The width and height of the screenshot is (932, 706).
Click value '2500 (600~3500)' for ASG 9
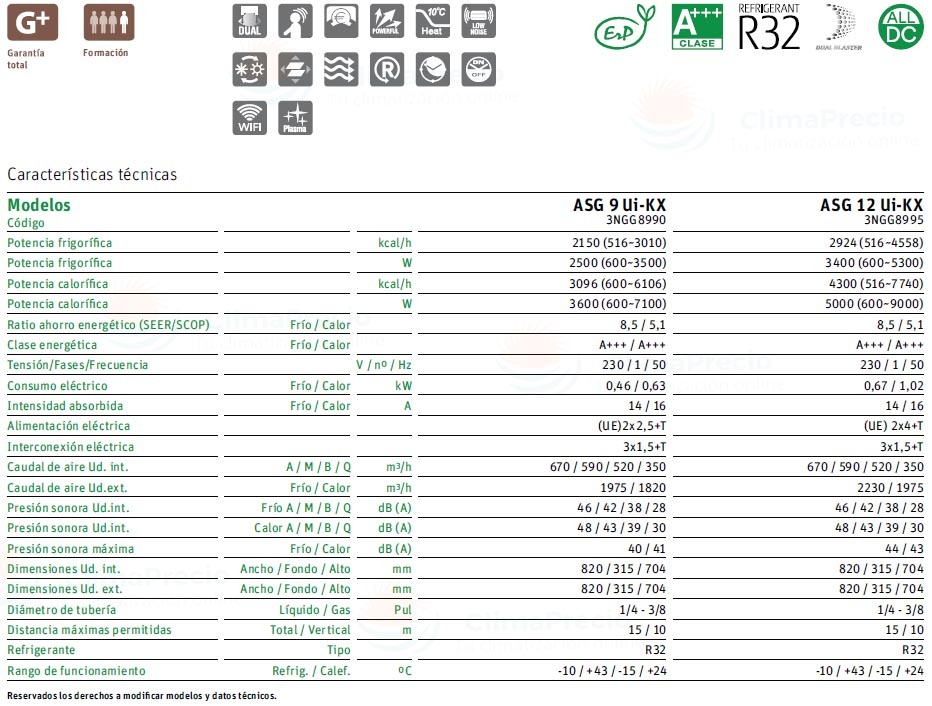(x=618, y=263)
